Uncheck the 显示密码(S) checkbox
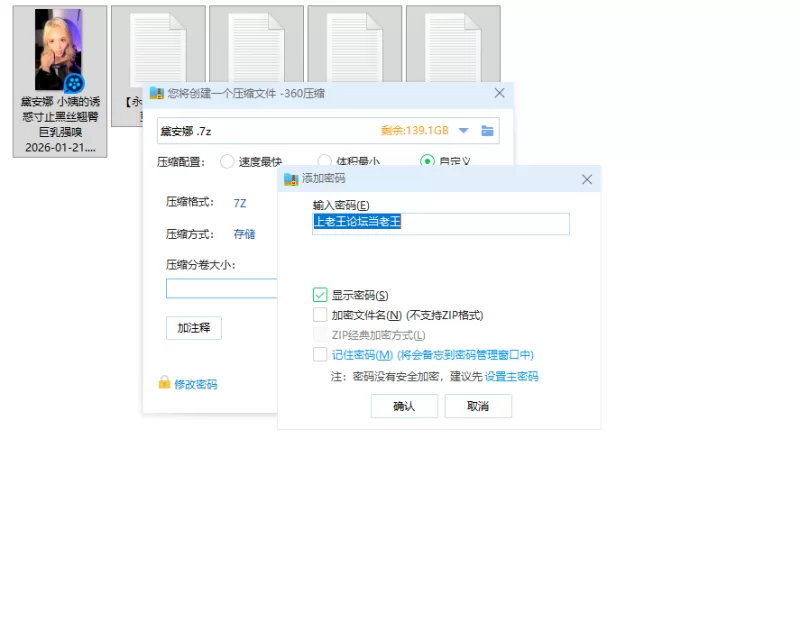The height and width of the screenshot is (640, 800). (x=320, y=294)
